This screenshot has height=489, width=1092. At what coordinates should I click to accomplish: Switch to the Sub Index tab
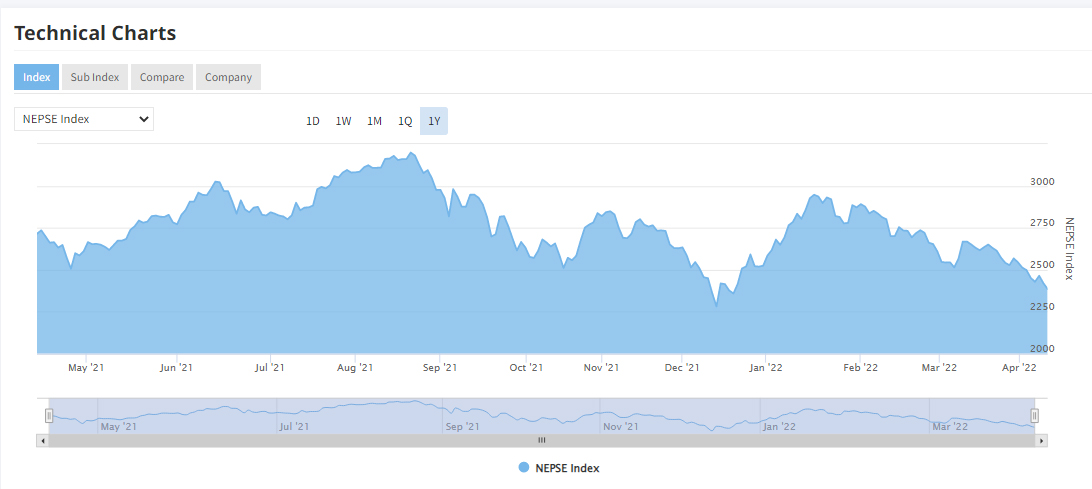(x=94, y=77)
